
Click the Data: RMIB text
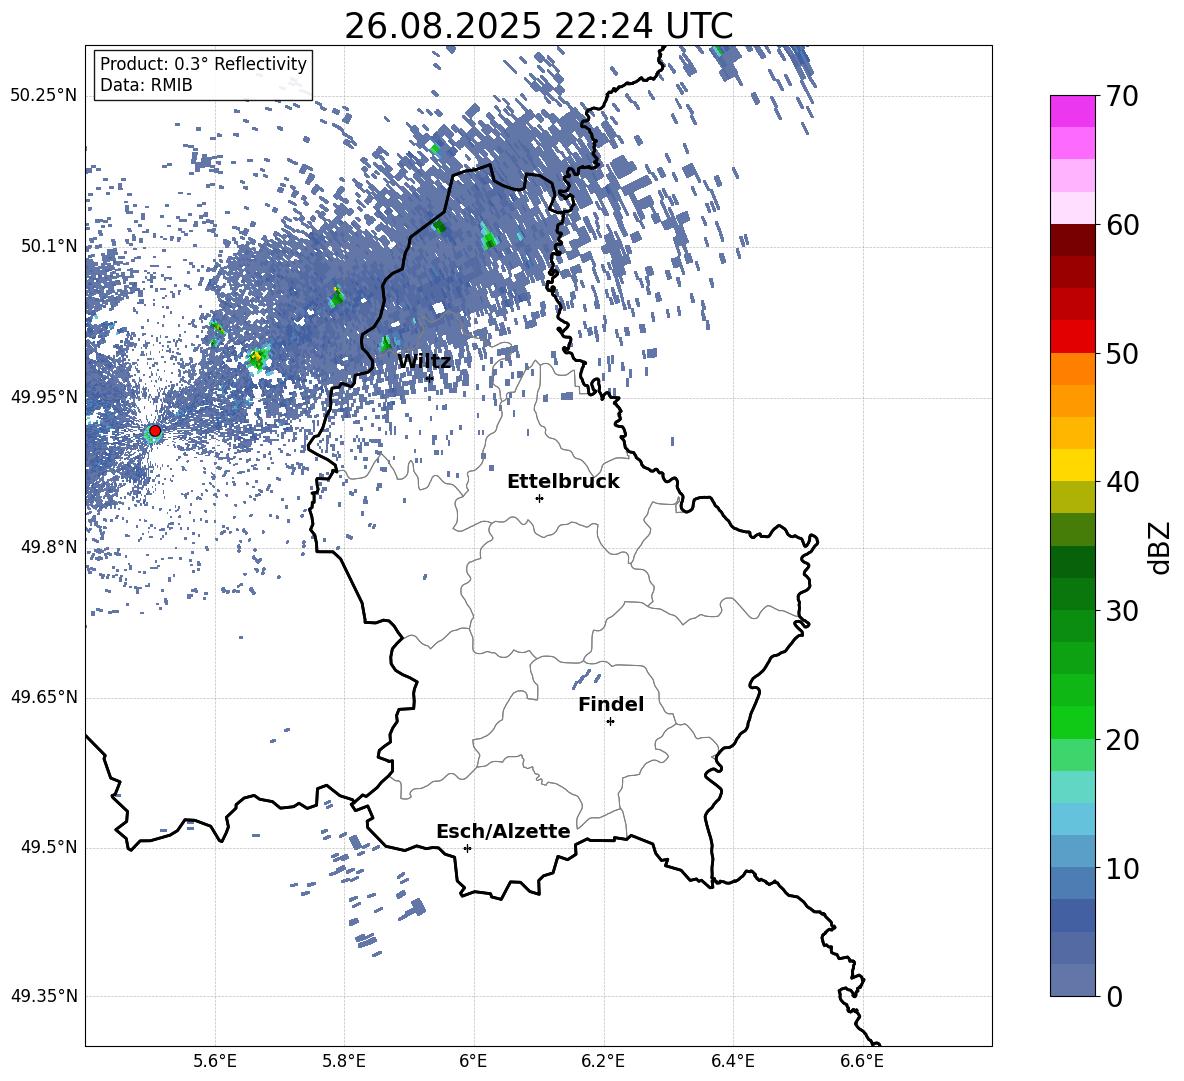click(146, 85)
